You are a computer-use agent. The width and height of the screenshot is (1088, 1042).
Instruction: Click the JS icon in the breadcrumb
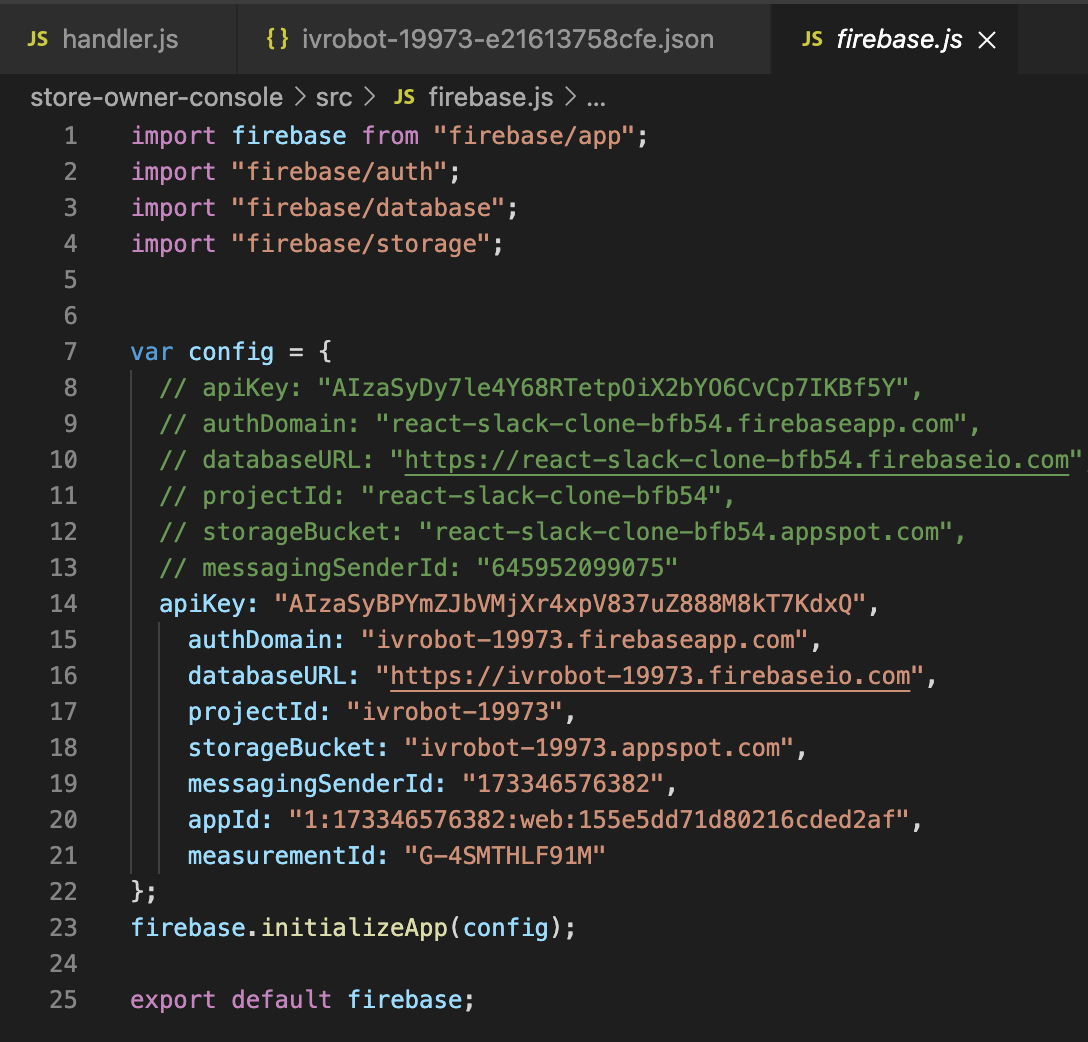405,97
